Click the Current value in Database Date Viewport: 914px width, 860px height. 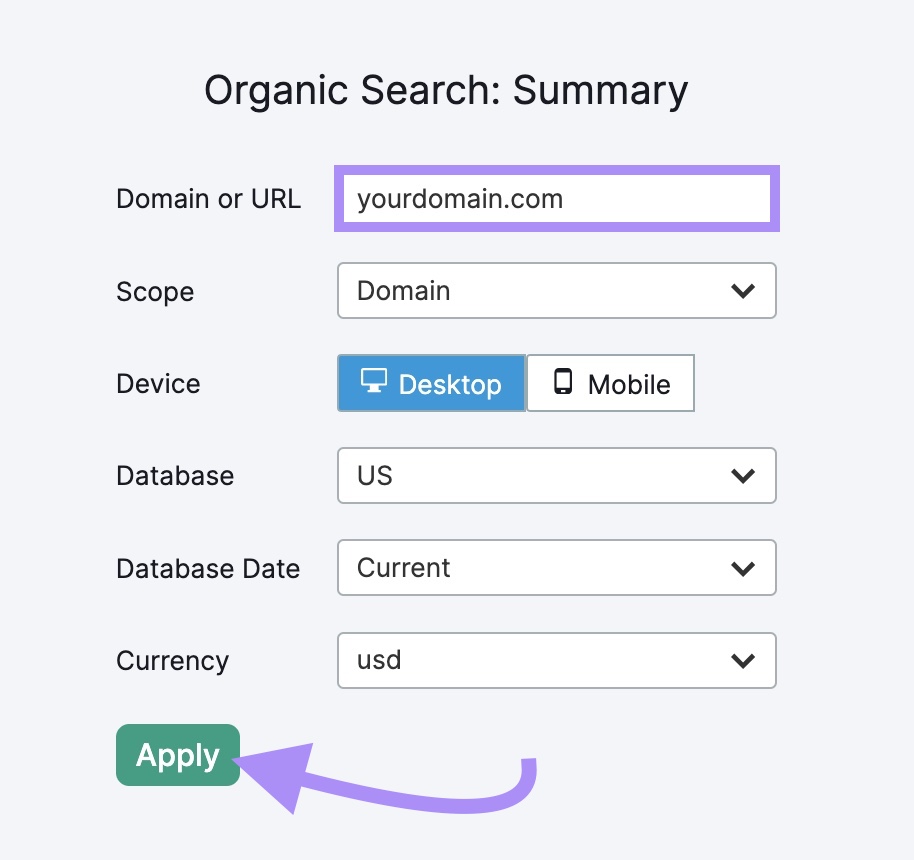point(402,568)
